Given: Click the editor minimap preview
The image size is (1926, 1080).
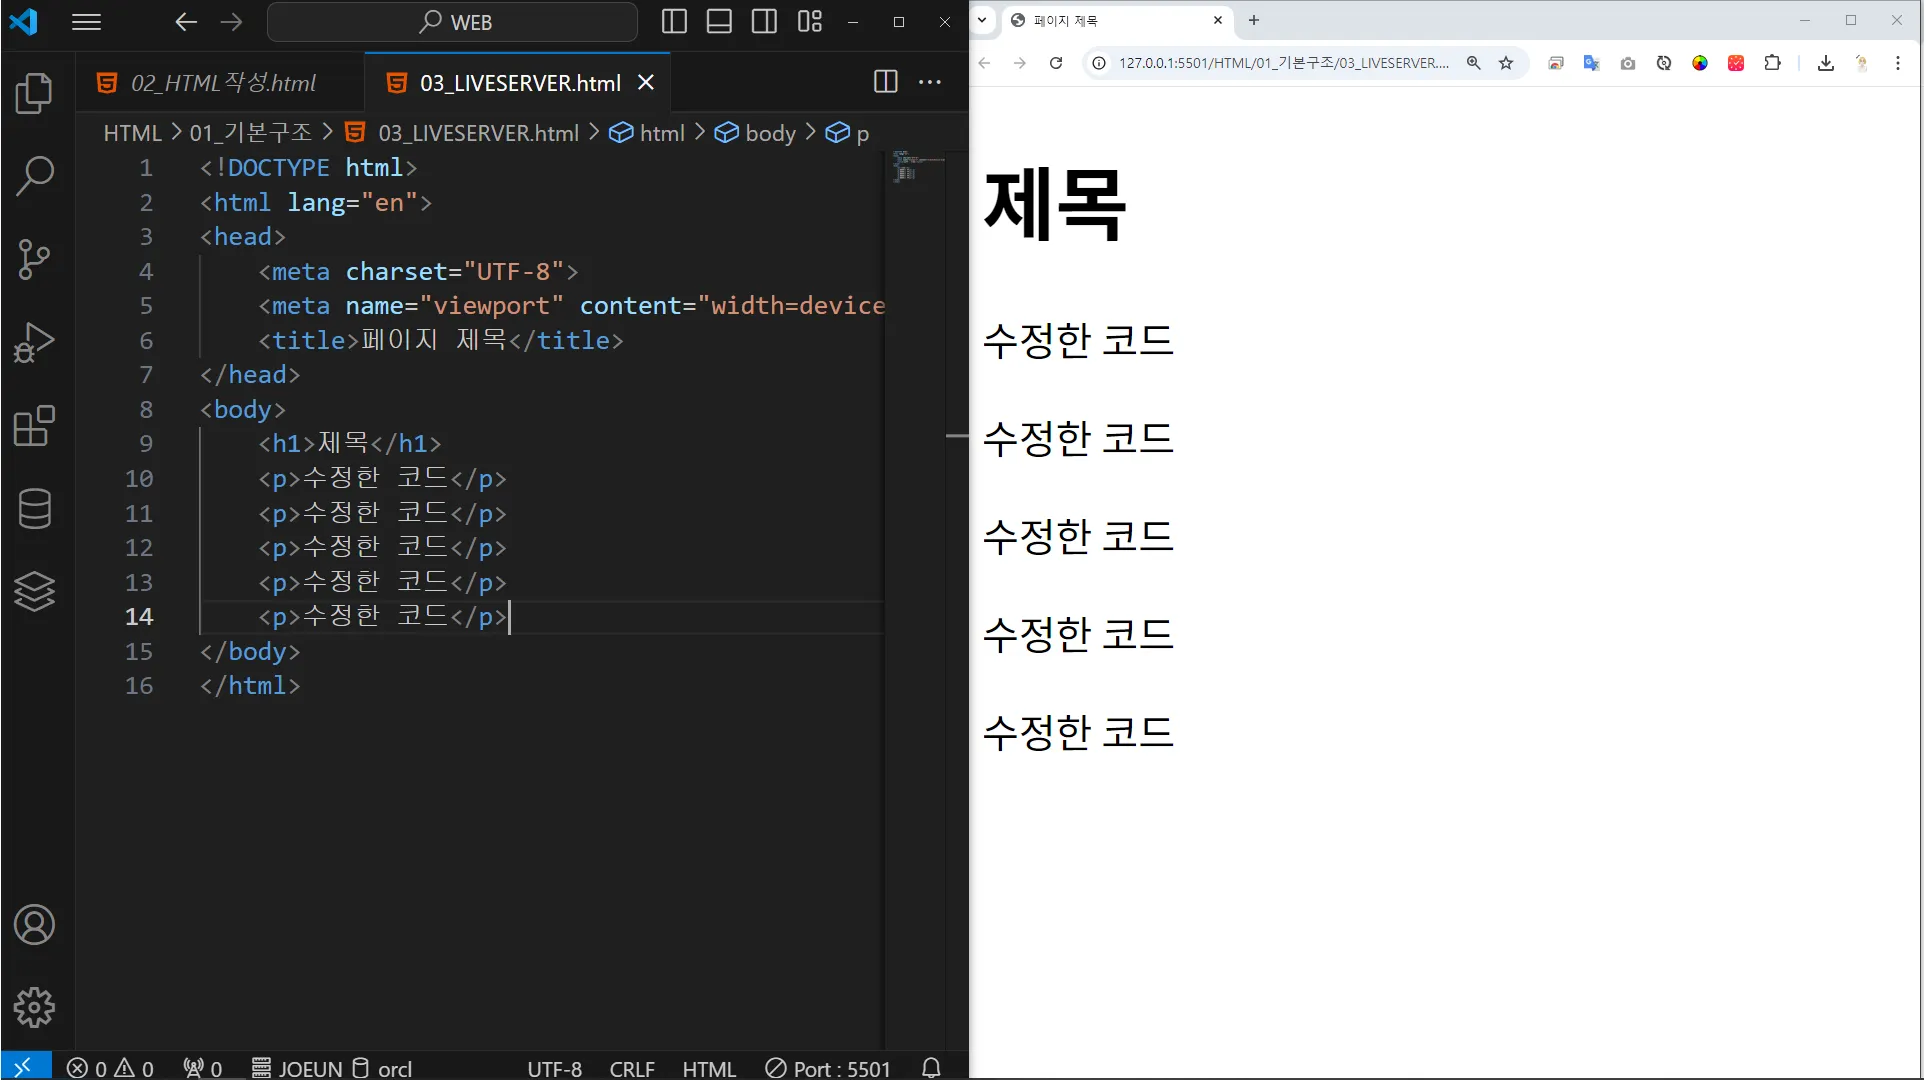Looking at the screenshot, I should [914, 167].
